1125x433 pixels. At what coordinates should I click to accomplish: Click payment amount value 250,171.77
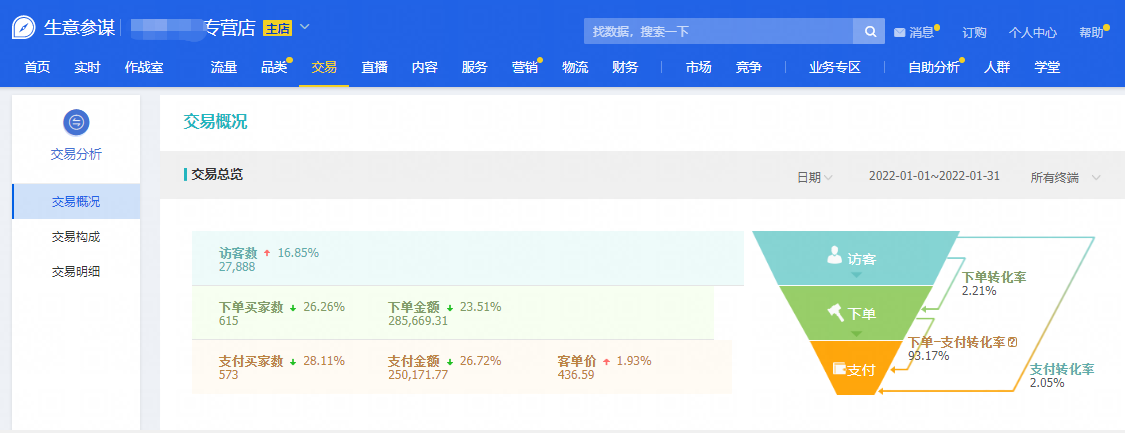pyautogui.click(x=418, y=375)
